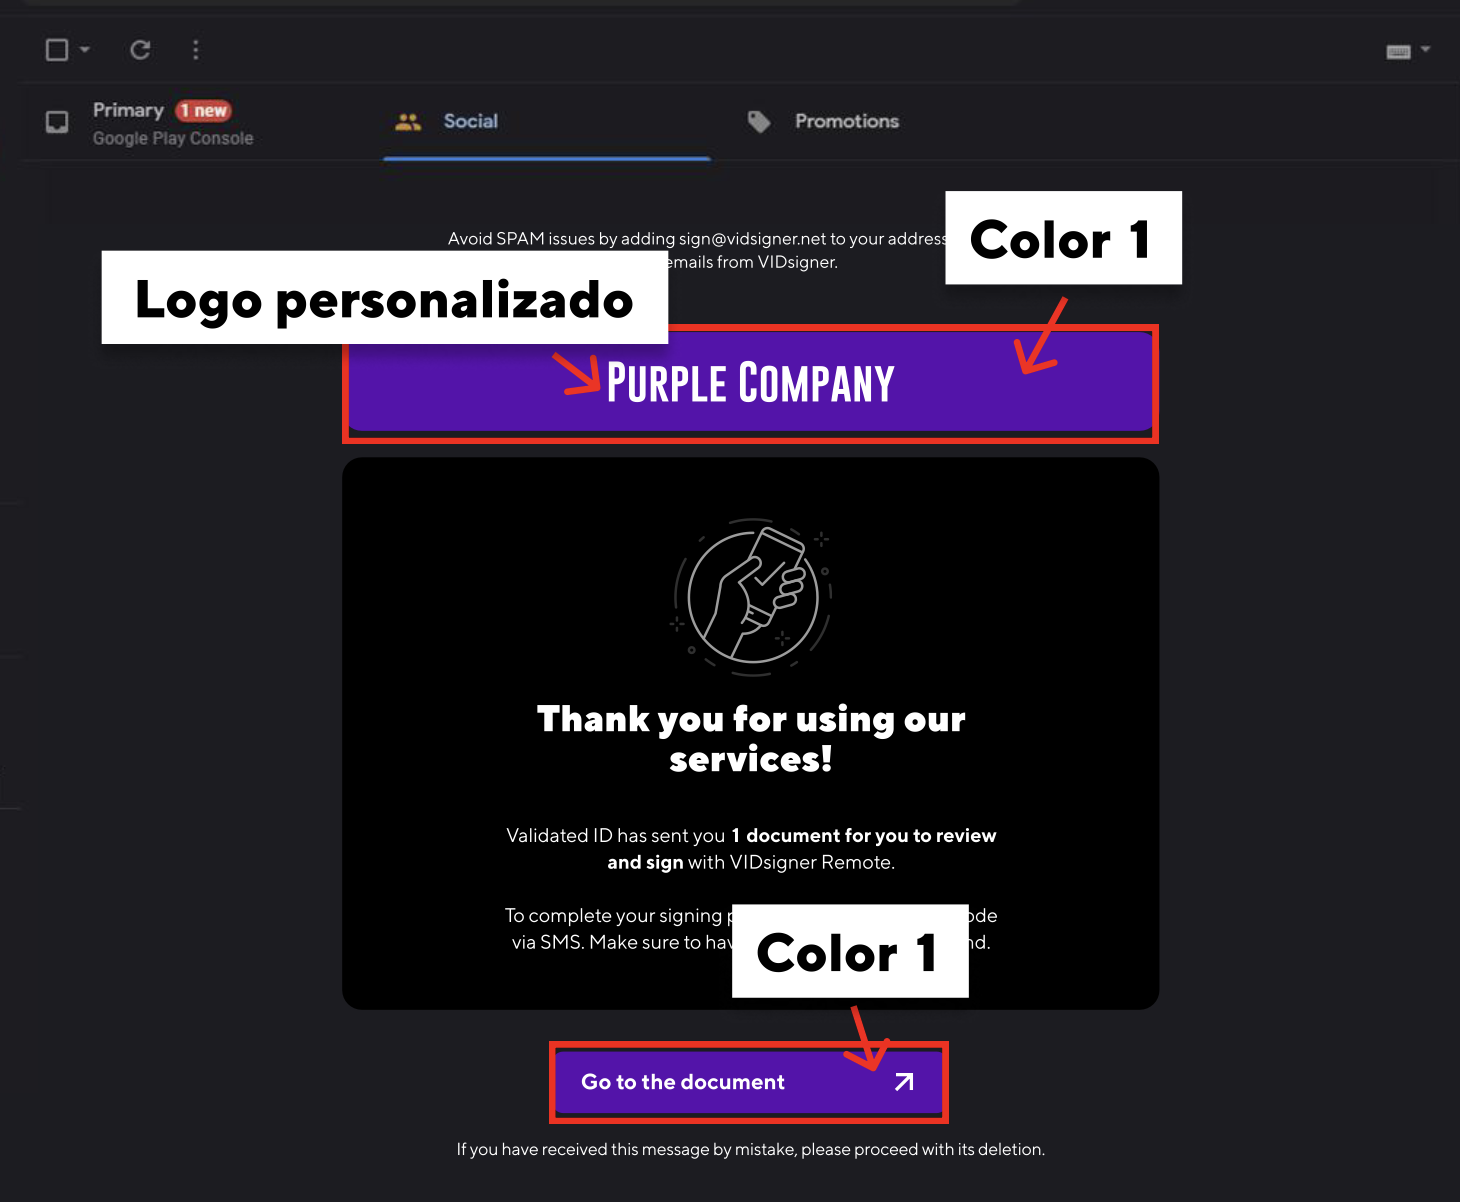The image size is (1460, 1202).
Task: Click the Social people icon
Action: (x=408, y=122)
